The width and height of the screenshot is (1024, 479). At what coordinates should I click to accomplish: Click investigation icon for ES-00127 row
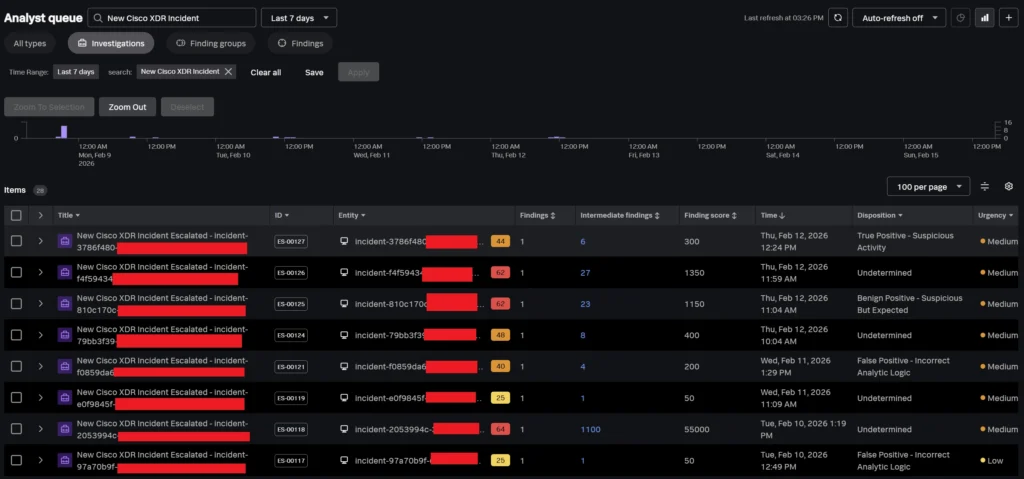(64, 241)
